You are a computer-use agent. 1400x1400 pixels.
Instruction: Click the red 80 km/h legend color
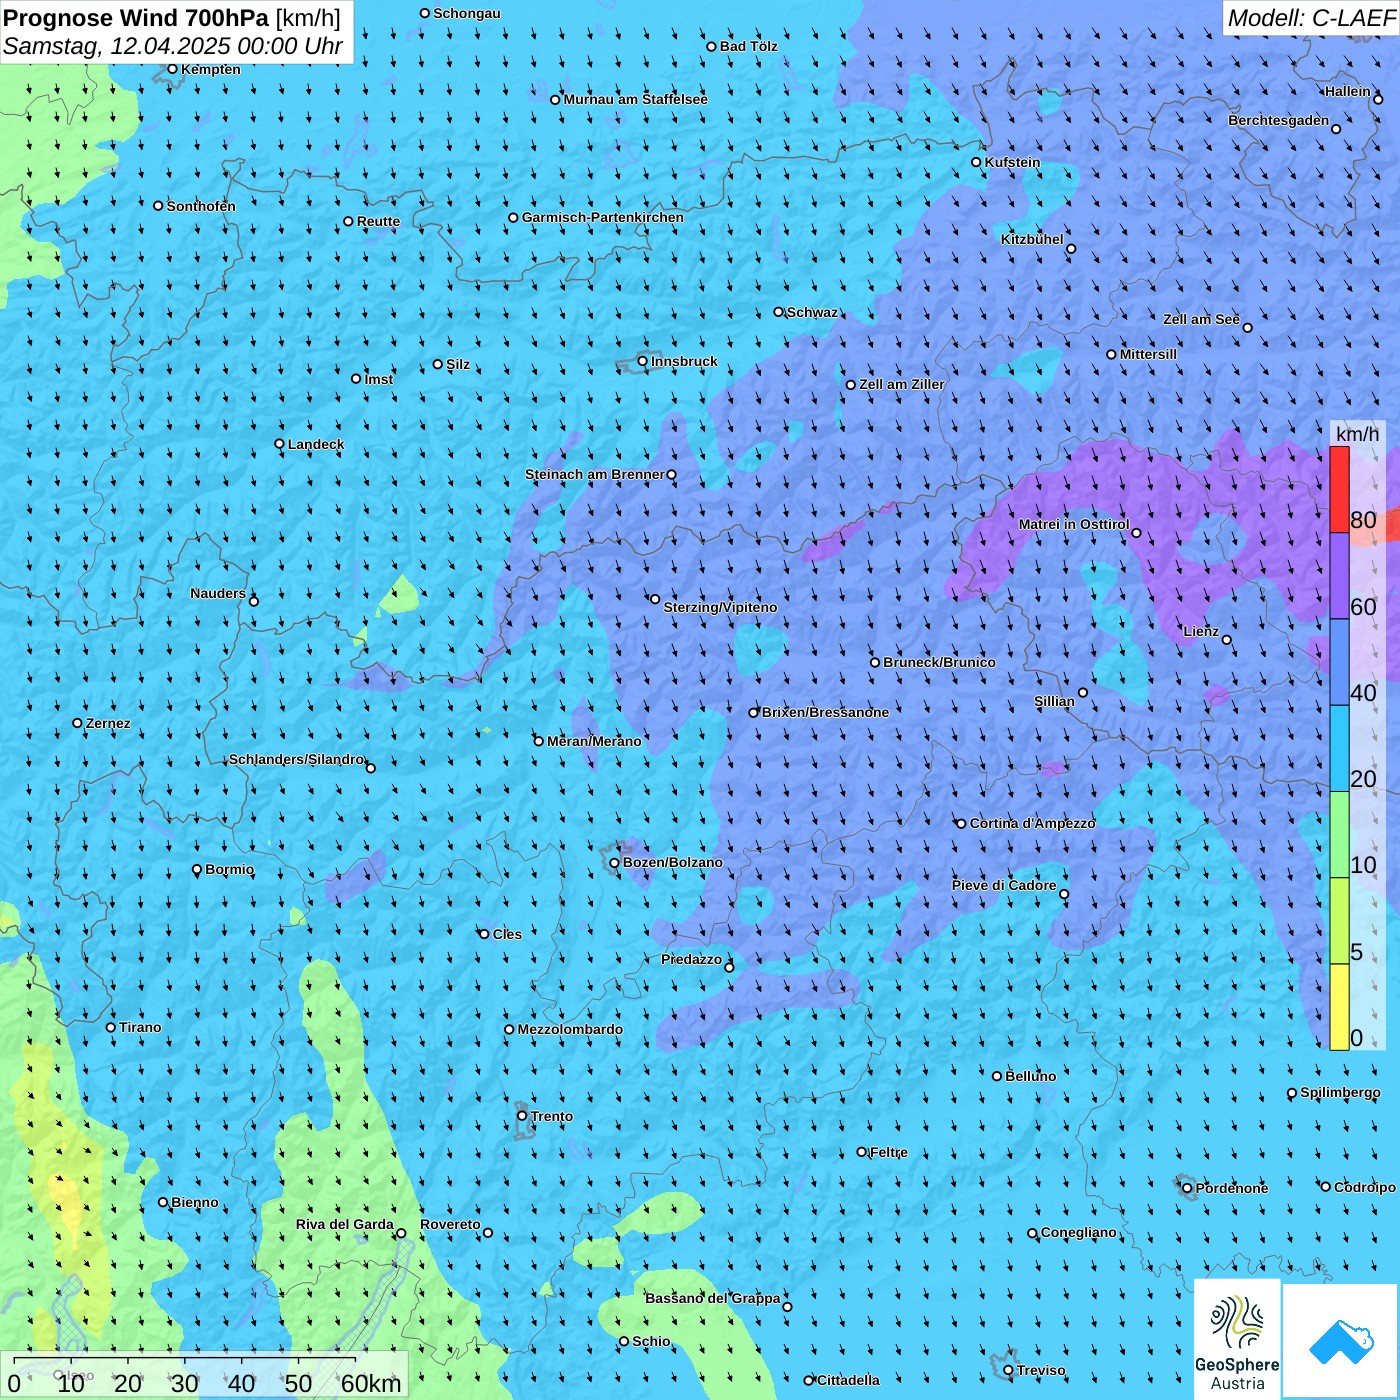coord(1339,490)
